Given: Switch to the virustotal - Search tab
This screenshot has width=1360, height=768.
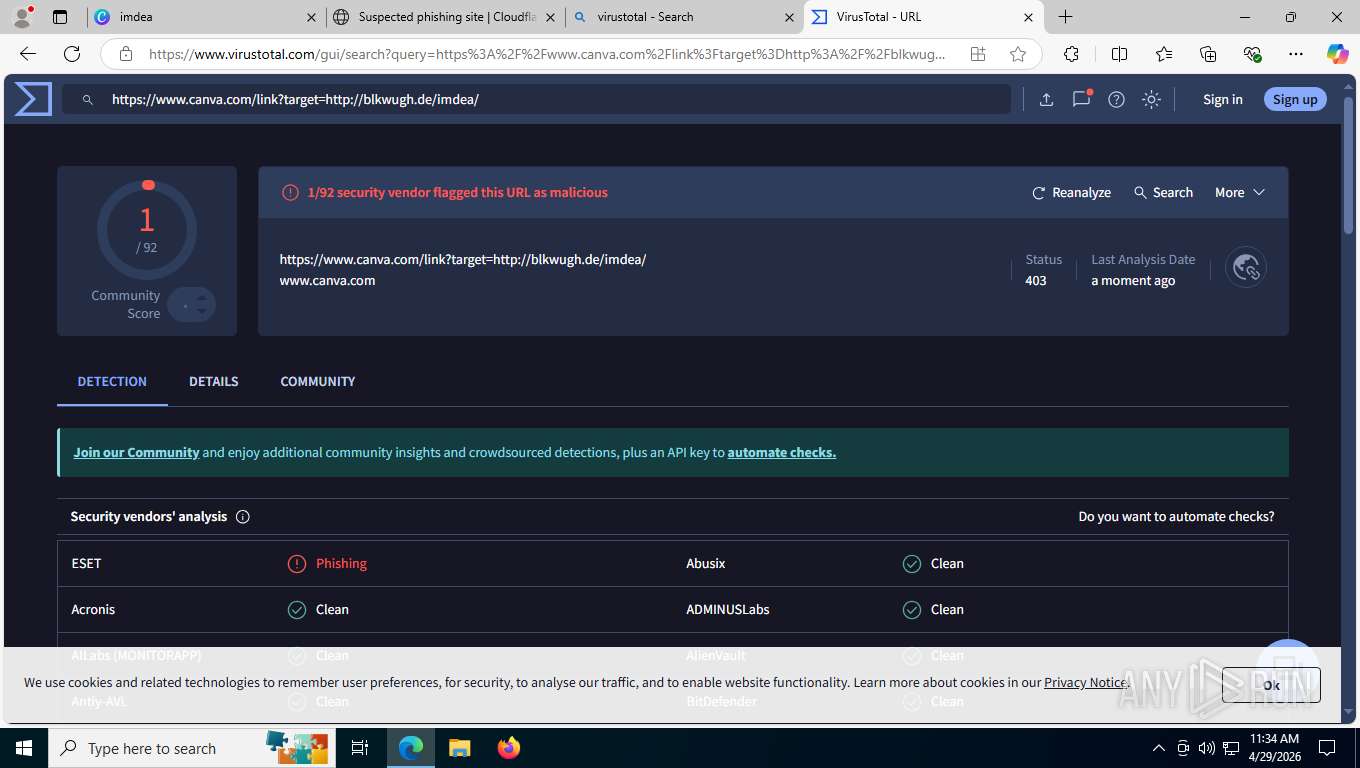Looking at the screenshot, I should [x=684, y=17].
